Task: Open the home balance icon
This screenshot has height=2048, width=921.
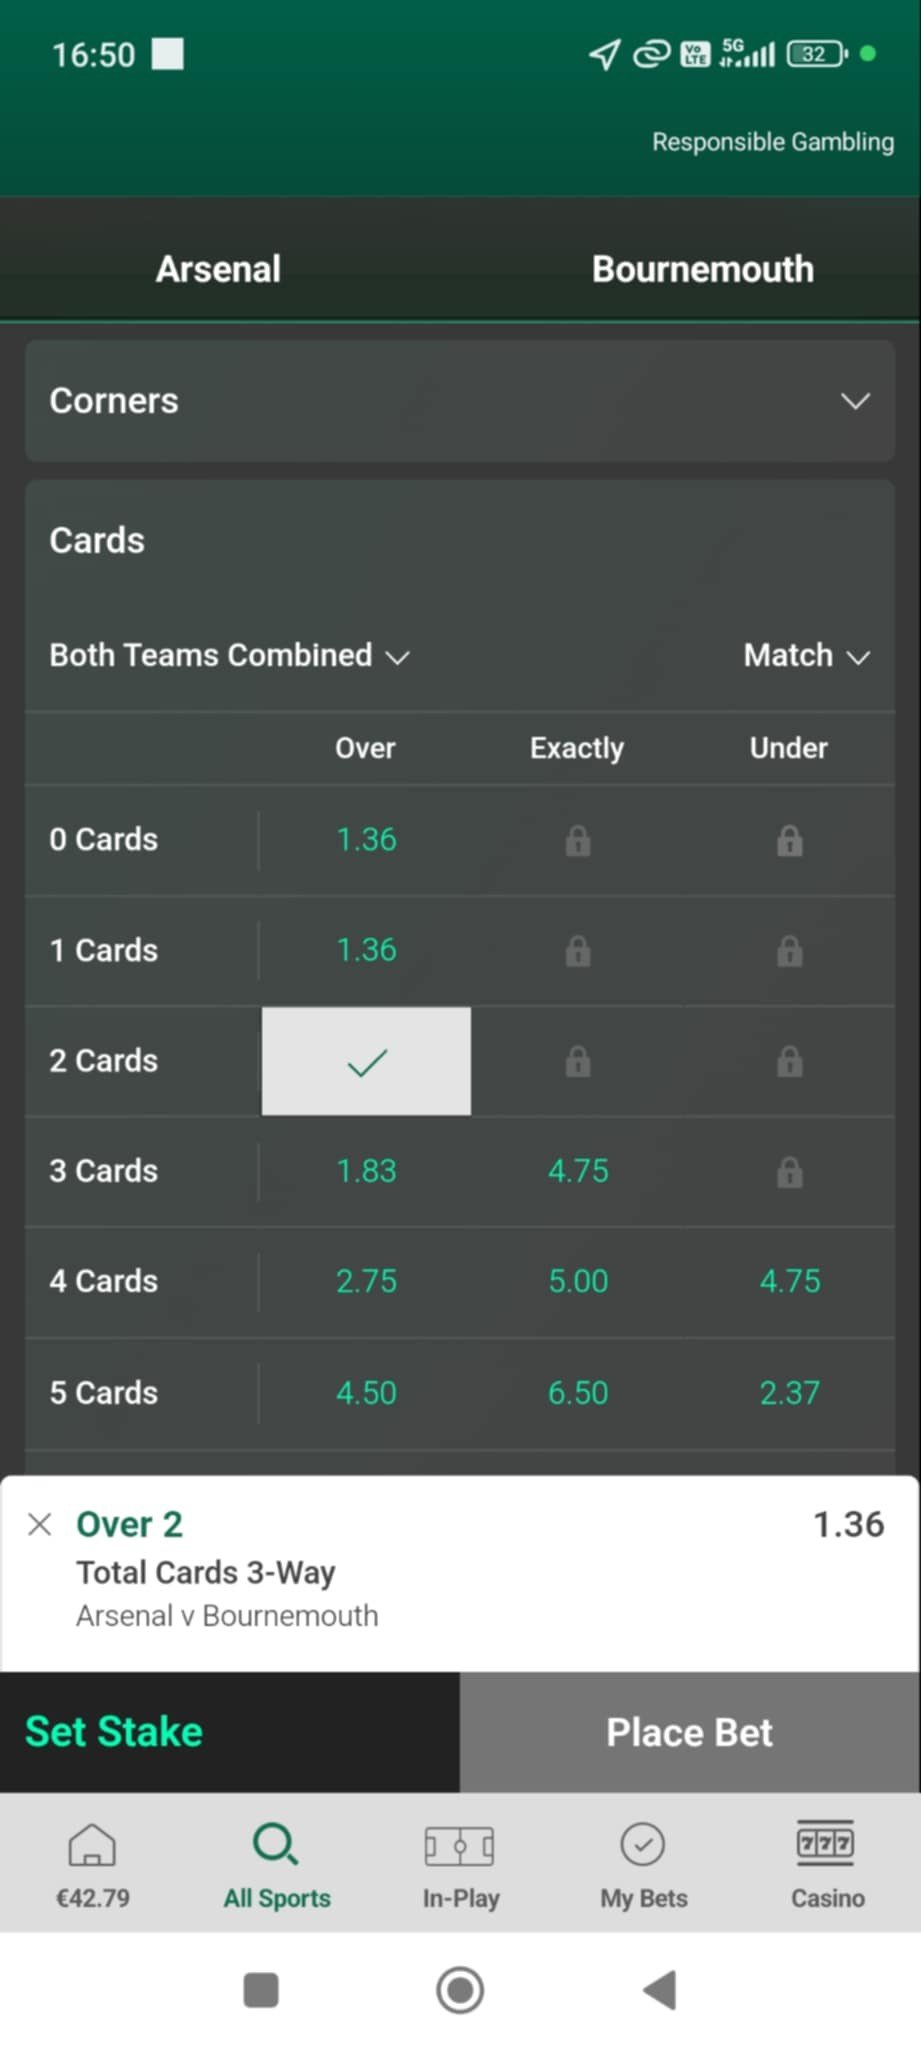Action: click(92, 1845)
